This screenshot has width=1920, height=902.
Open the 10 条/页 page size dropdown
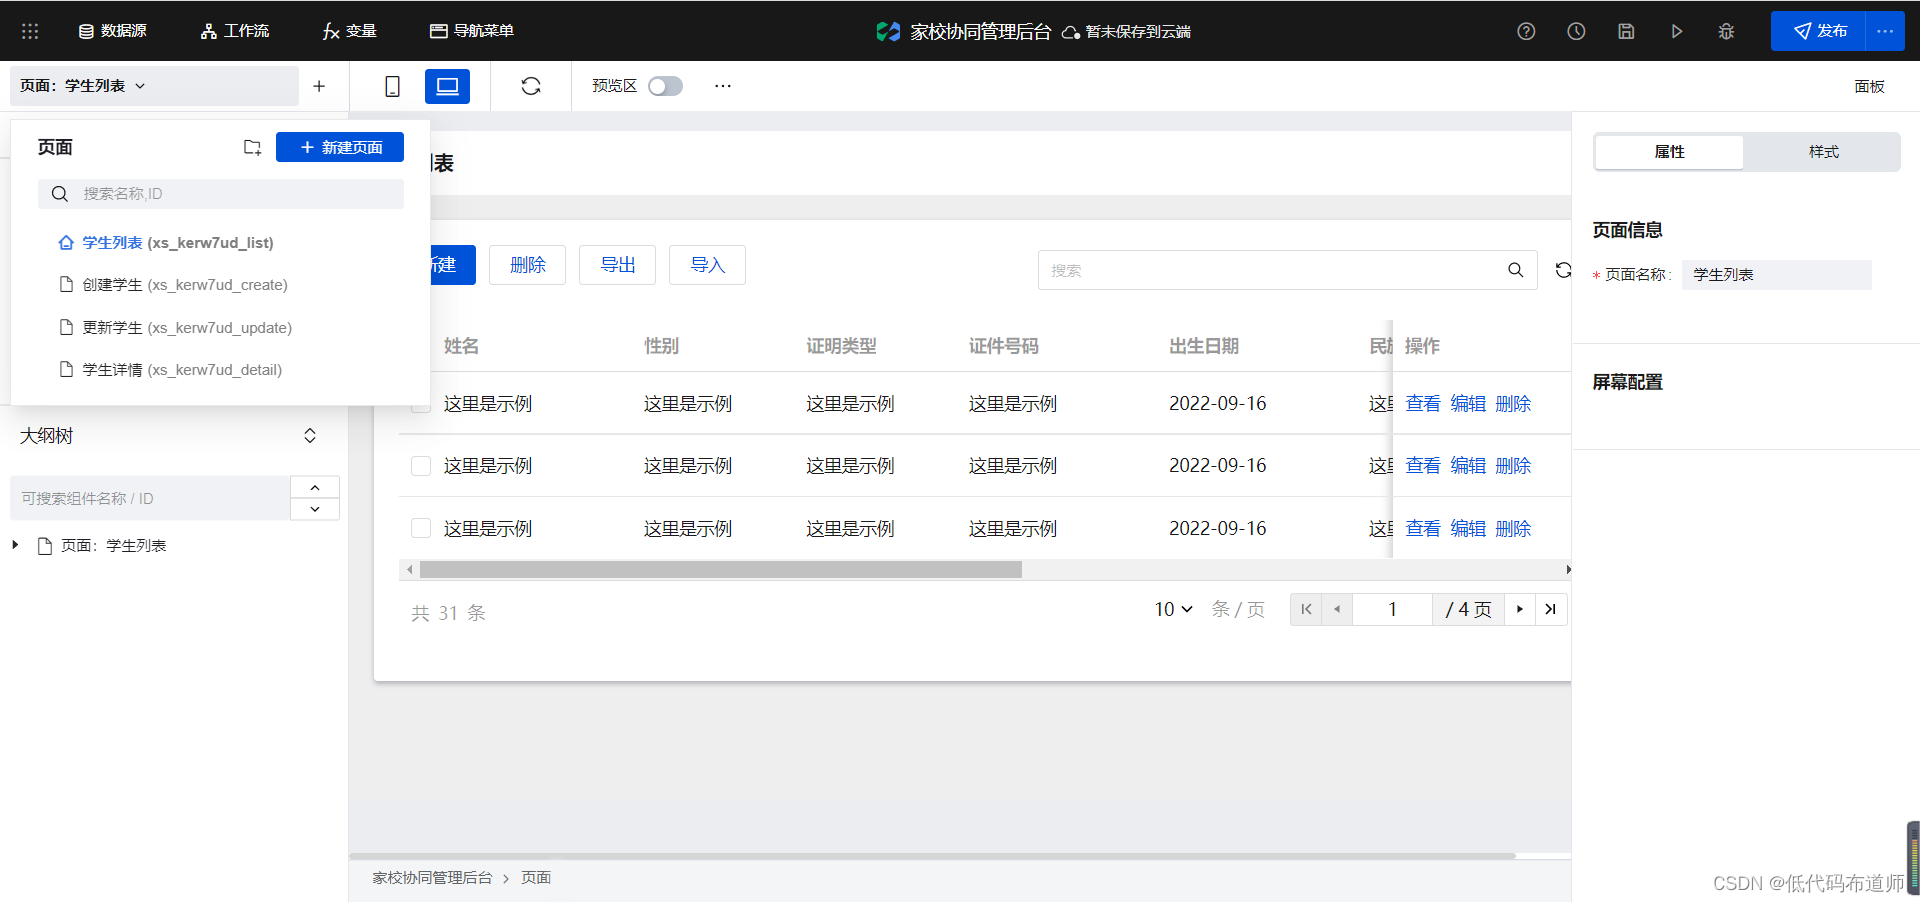pos(1174,609)
